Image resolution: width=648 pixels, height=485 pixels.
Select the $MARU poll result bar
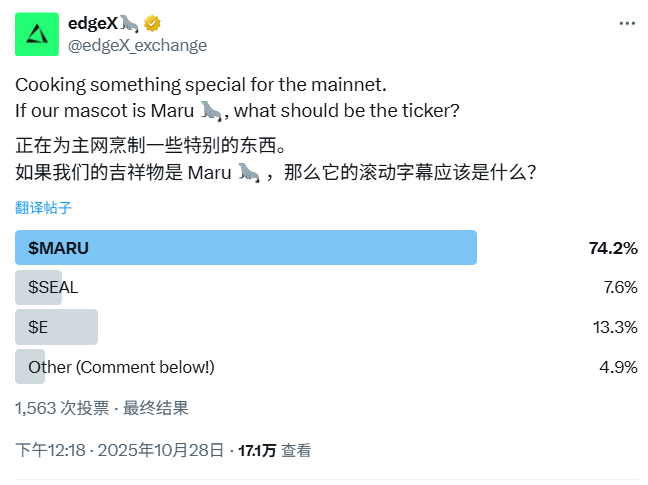click(x=245, y=248)
